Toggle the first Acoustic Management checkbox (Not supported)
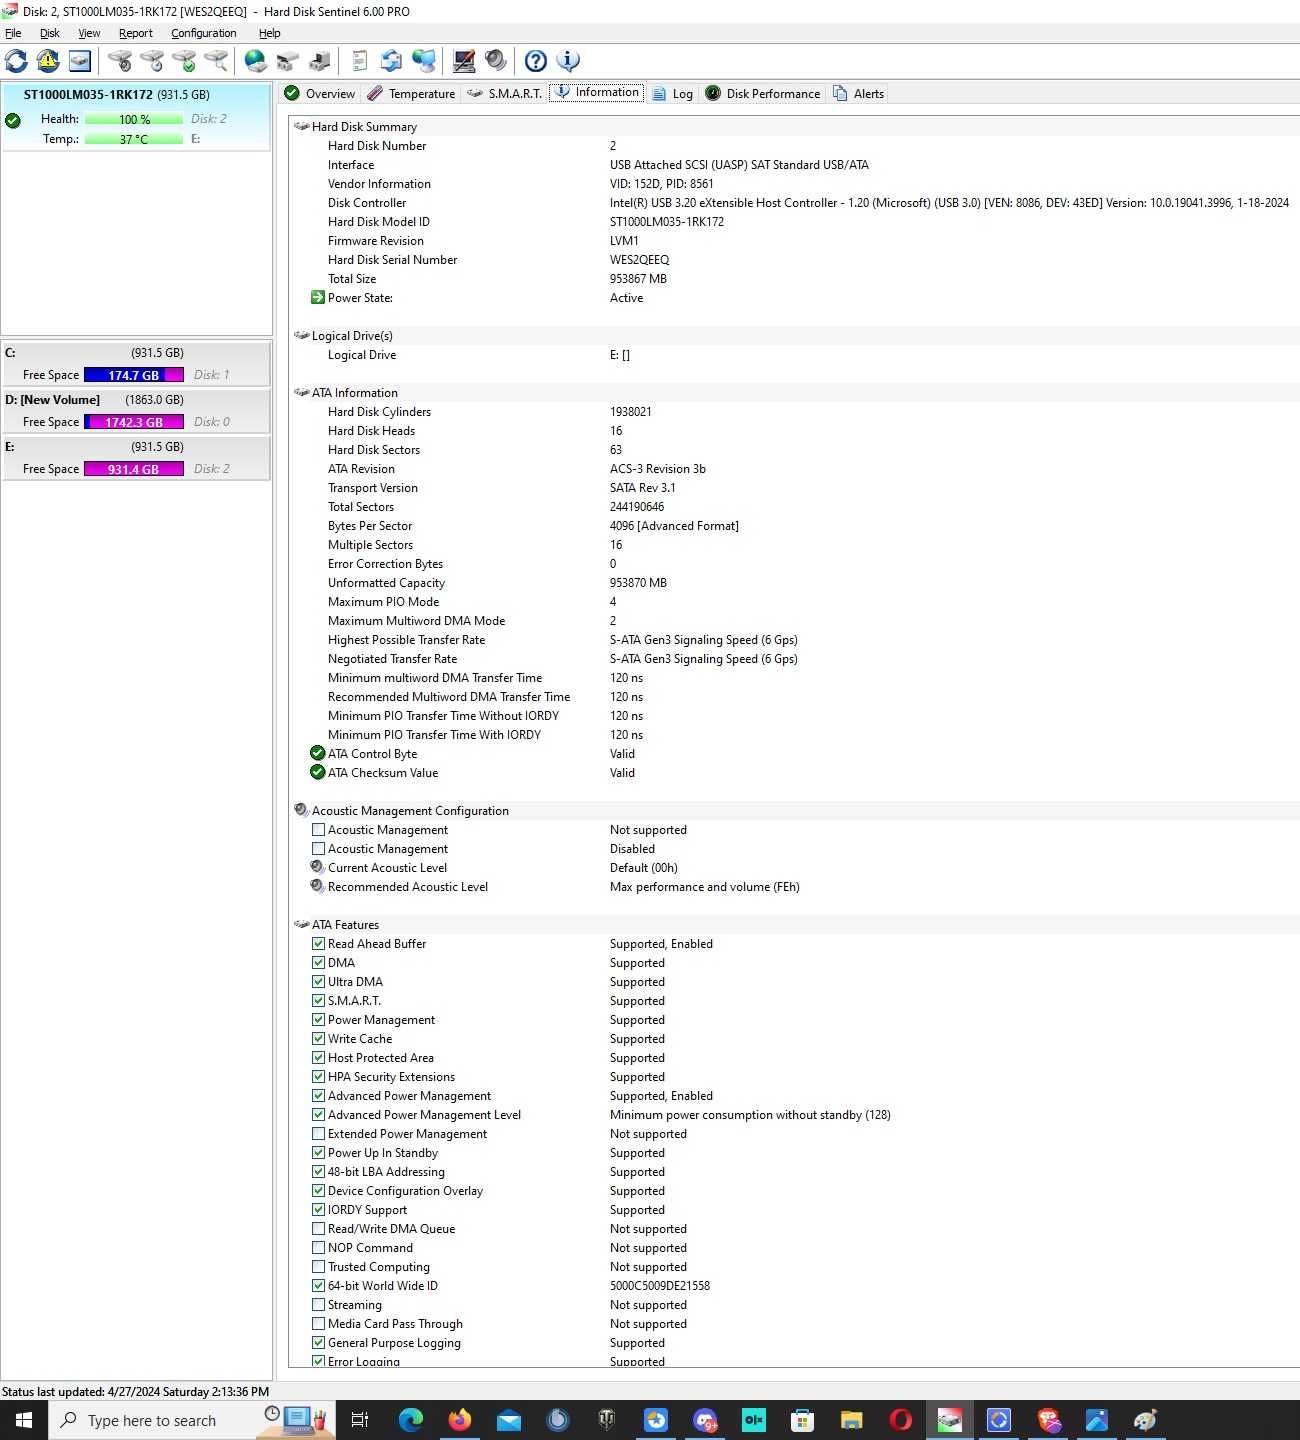Viewport: 1300px width, 1440px height. [318, 829]
